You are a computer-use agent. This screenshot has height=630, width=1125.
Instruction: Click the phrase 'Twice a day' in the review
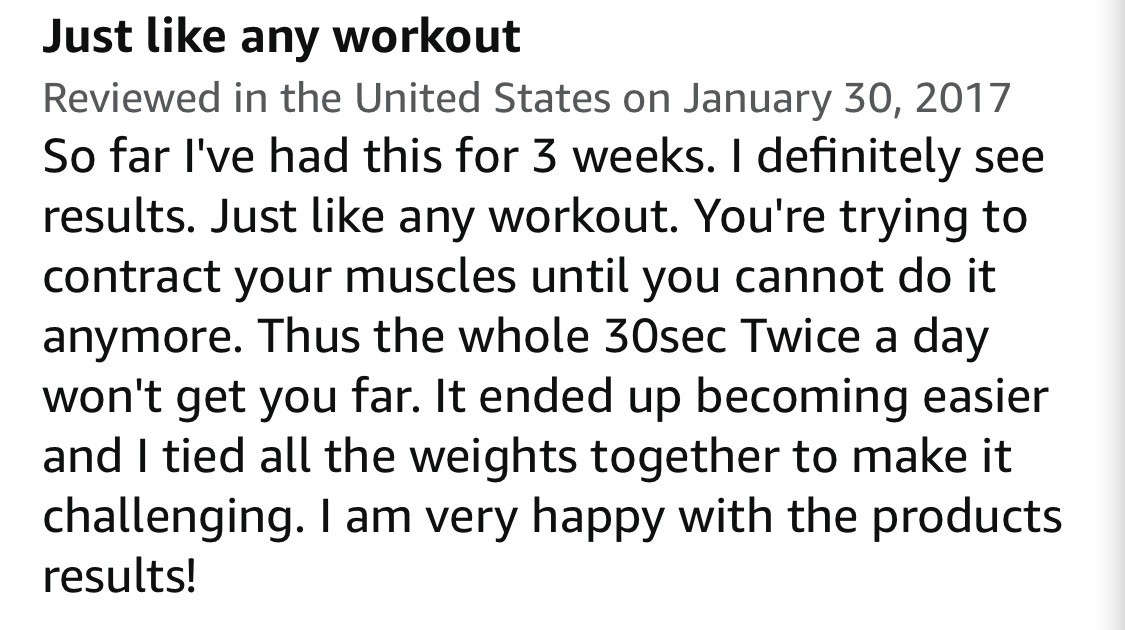(865, 337)
